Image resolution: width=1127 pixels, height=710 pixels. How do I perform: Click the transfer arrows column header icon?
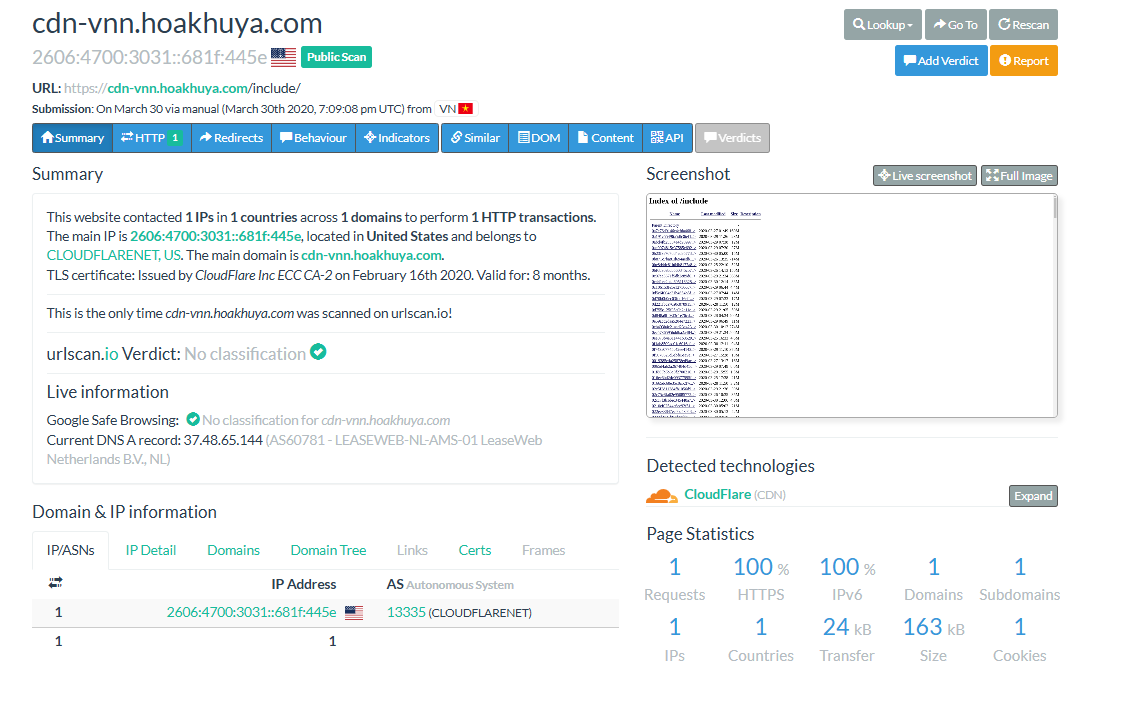[55, 583]
